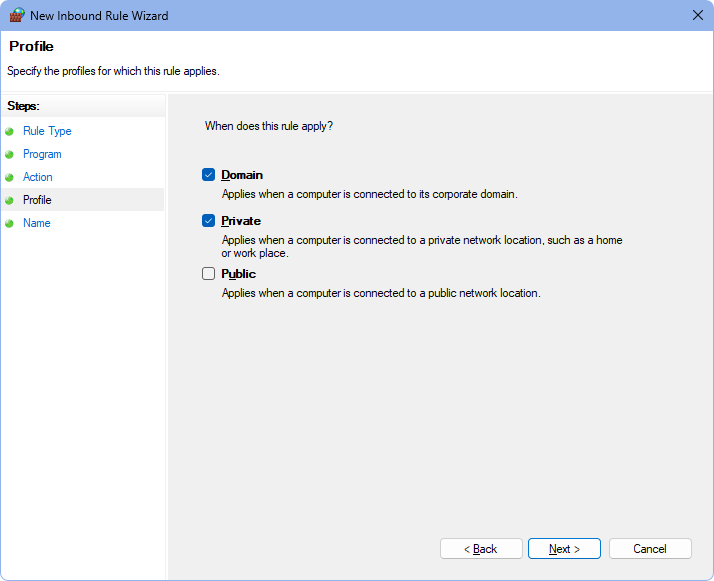Click the green bullet beside Profile step
Screen dimensions: 714x581
click(10, 200)
